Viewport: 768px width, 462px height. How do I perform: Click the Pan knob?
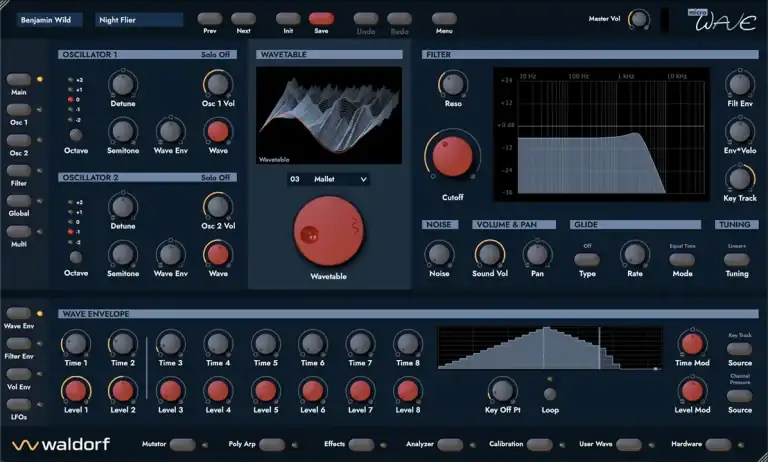pos(537,254)
